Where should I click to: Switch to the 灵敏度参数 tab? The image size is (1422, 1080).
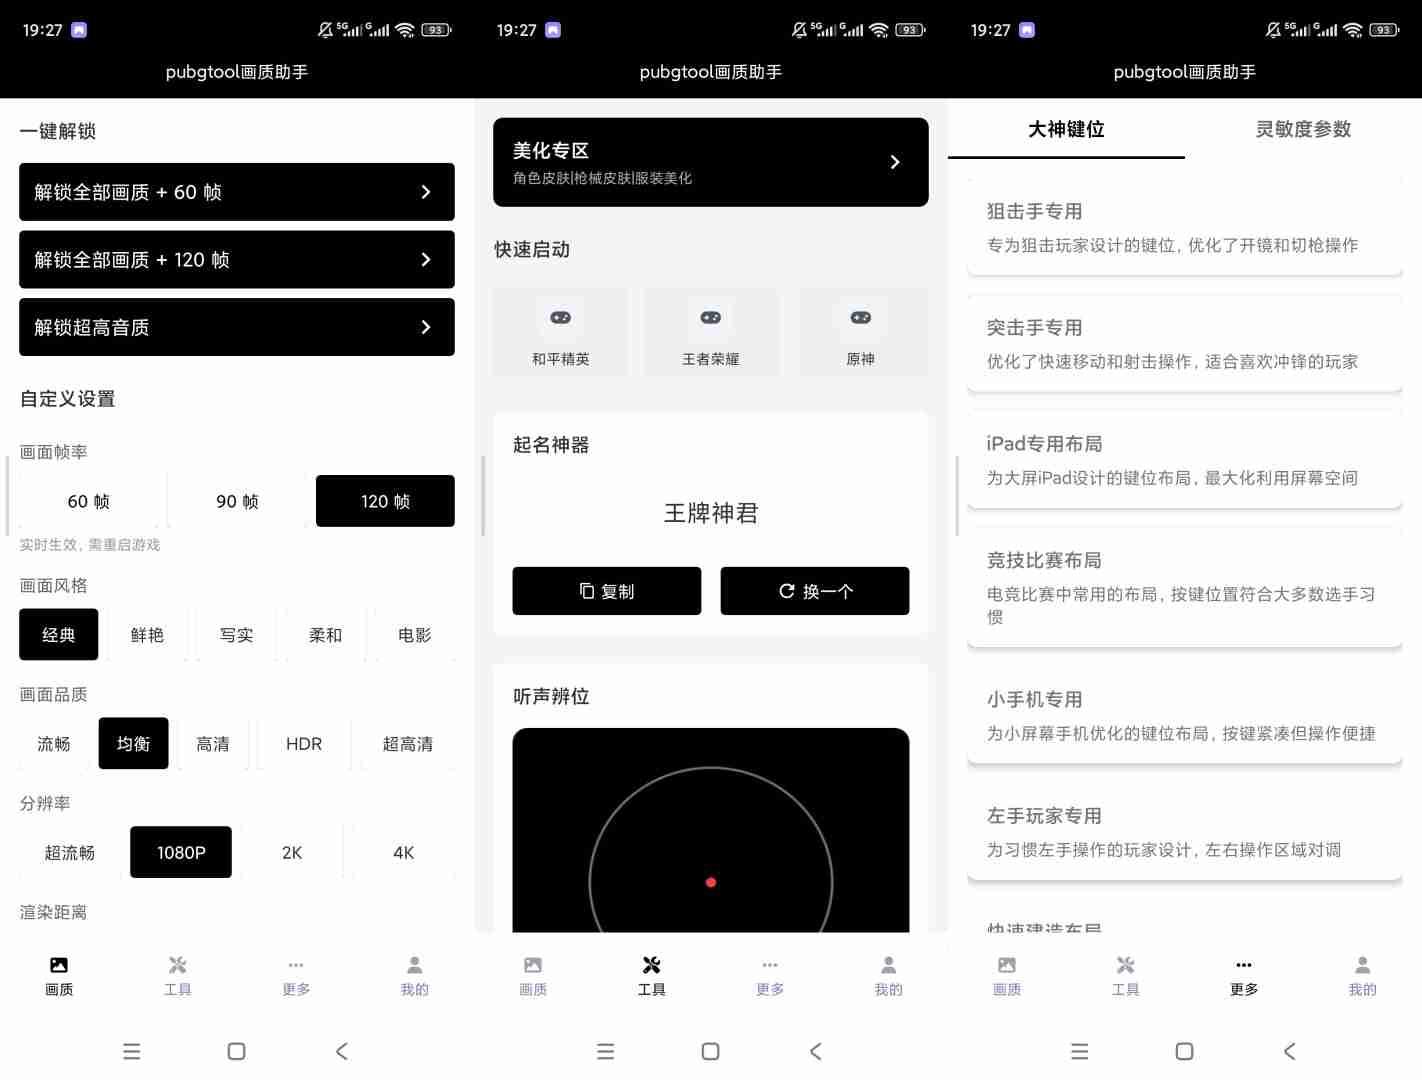[1303, 129]
